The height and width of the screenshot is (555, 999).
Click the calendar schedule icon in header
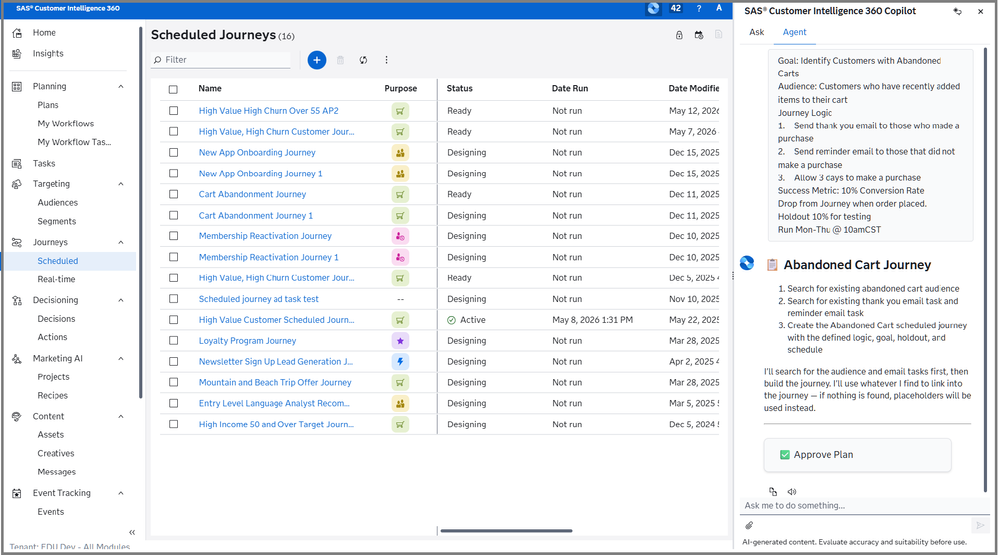click(699, 35)
